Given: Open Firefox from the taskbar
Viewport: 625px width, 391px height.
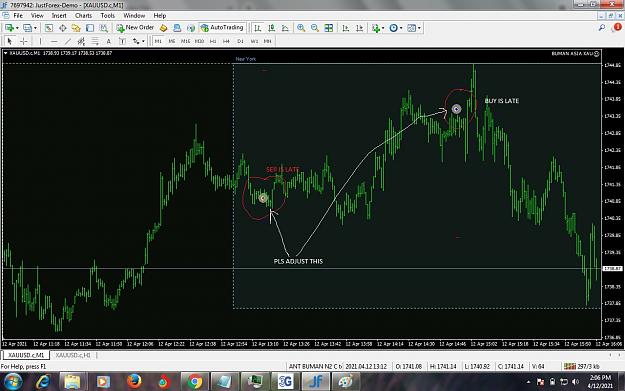Looking at the screenshot, I should point(134,382).
